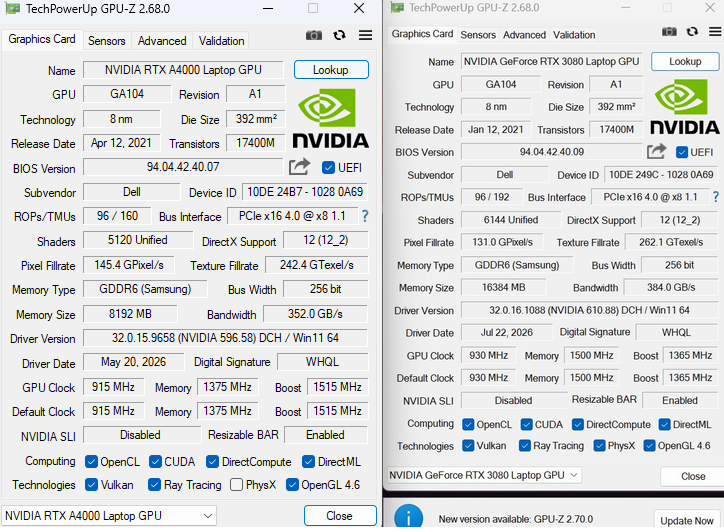Viewport: 724px width, 532px height.
Task: Click memory size value 8192 MB
Action: (x=130, y=314)
